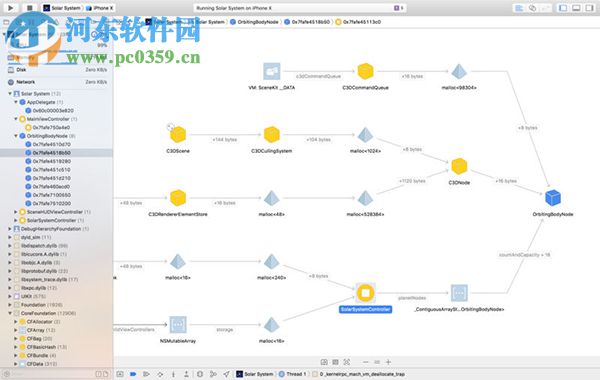Expand the SolarSystemController tree group

click(x=16, y=220)
